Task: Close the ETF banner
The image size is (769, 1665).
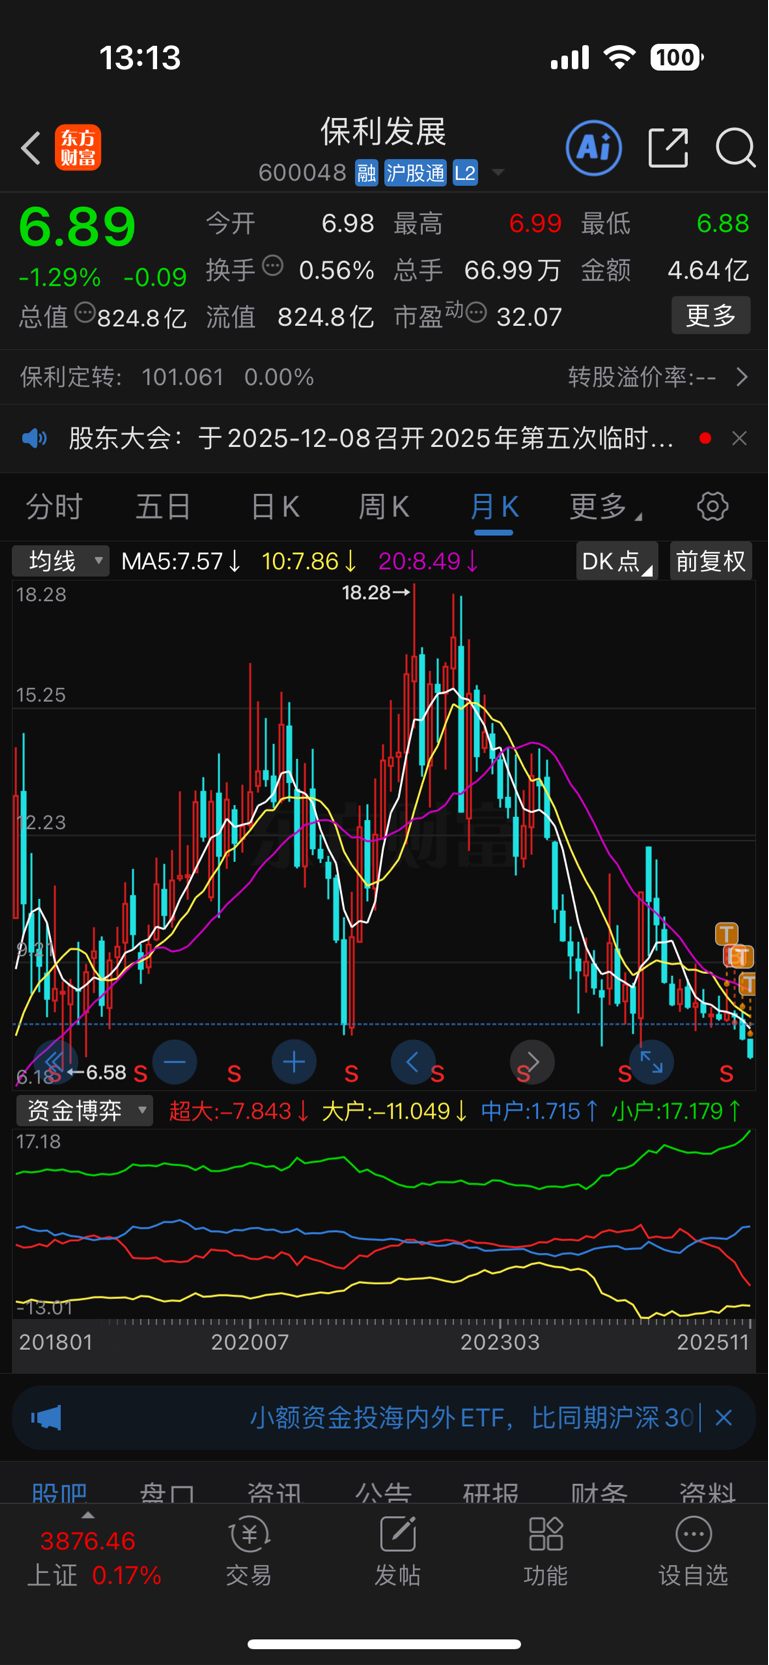Action: [x=724, y=1418]
